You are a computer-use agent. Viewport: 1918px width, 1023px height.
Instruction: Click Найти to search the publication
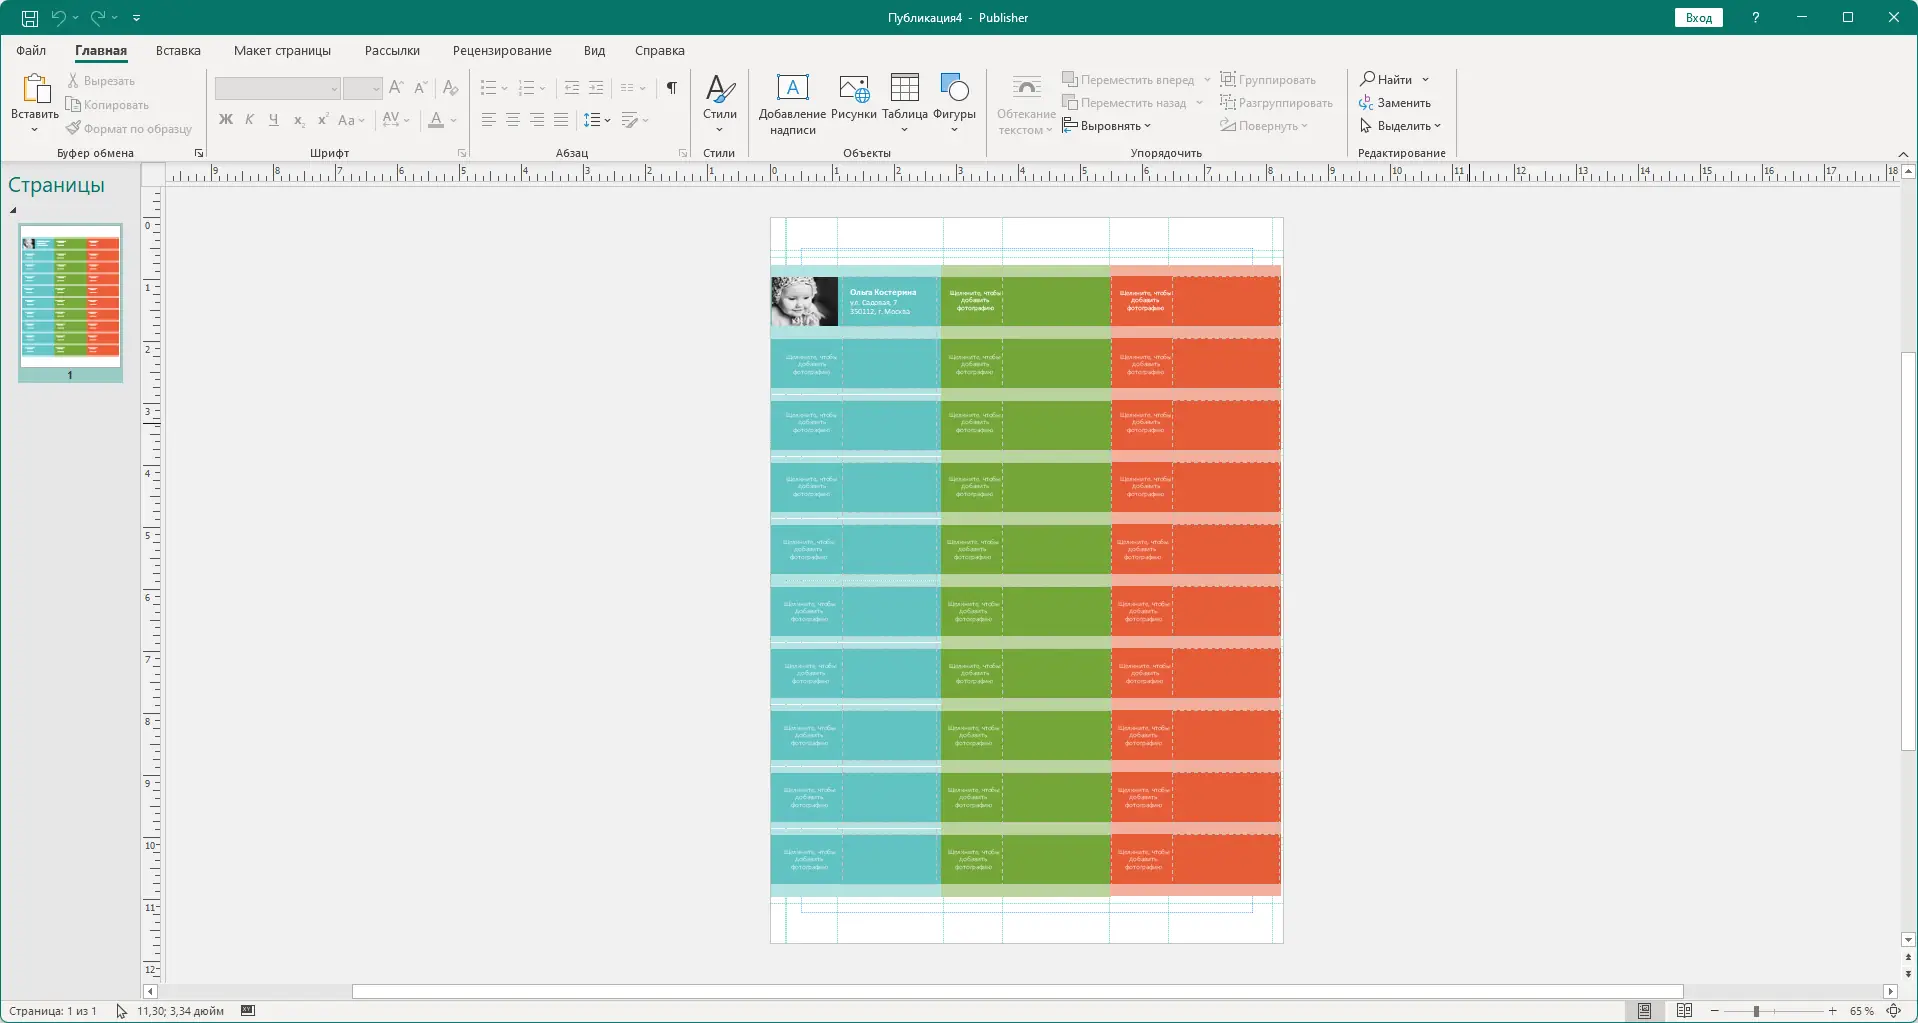pos(1386,80)
